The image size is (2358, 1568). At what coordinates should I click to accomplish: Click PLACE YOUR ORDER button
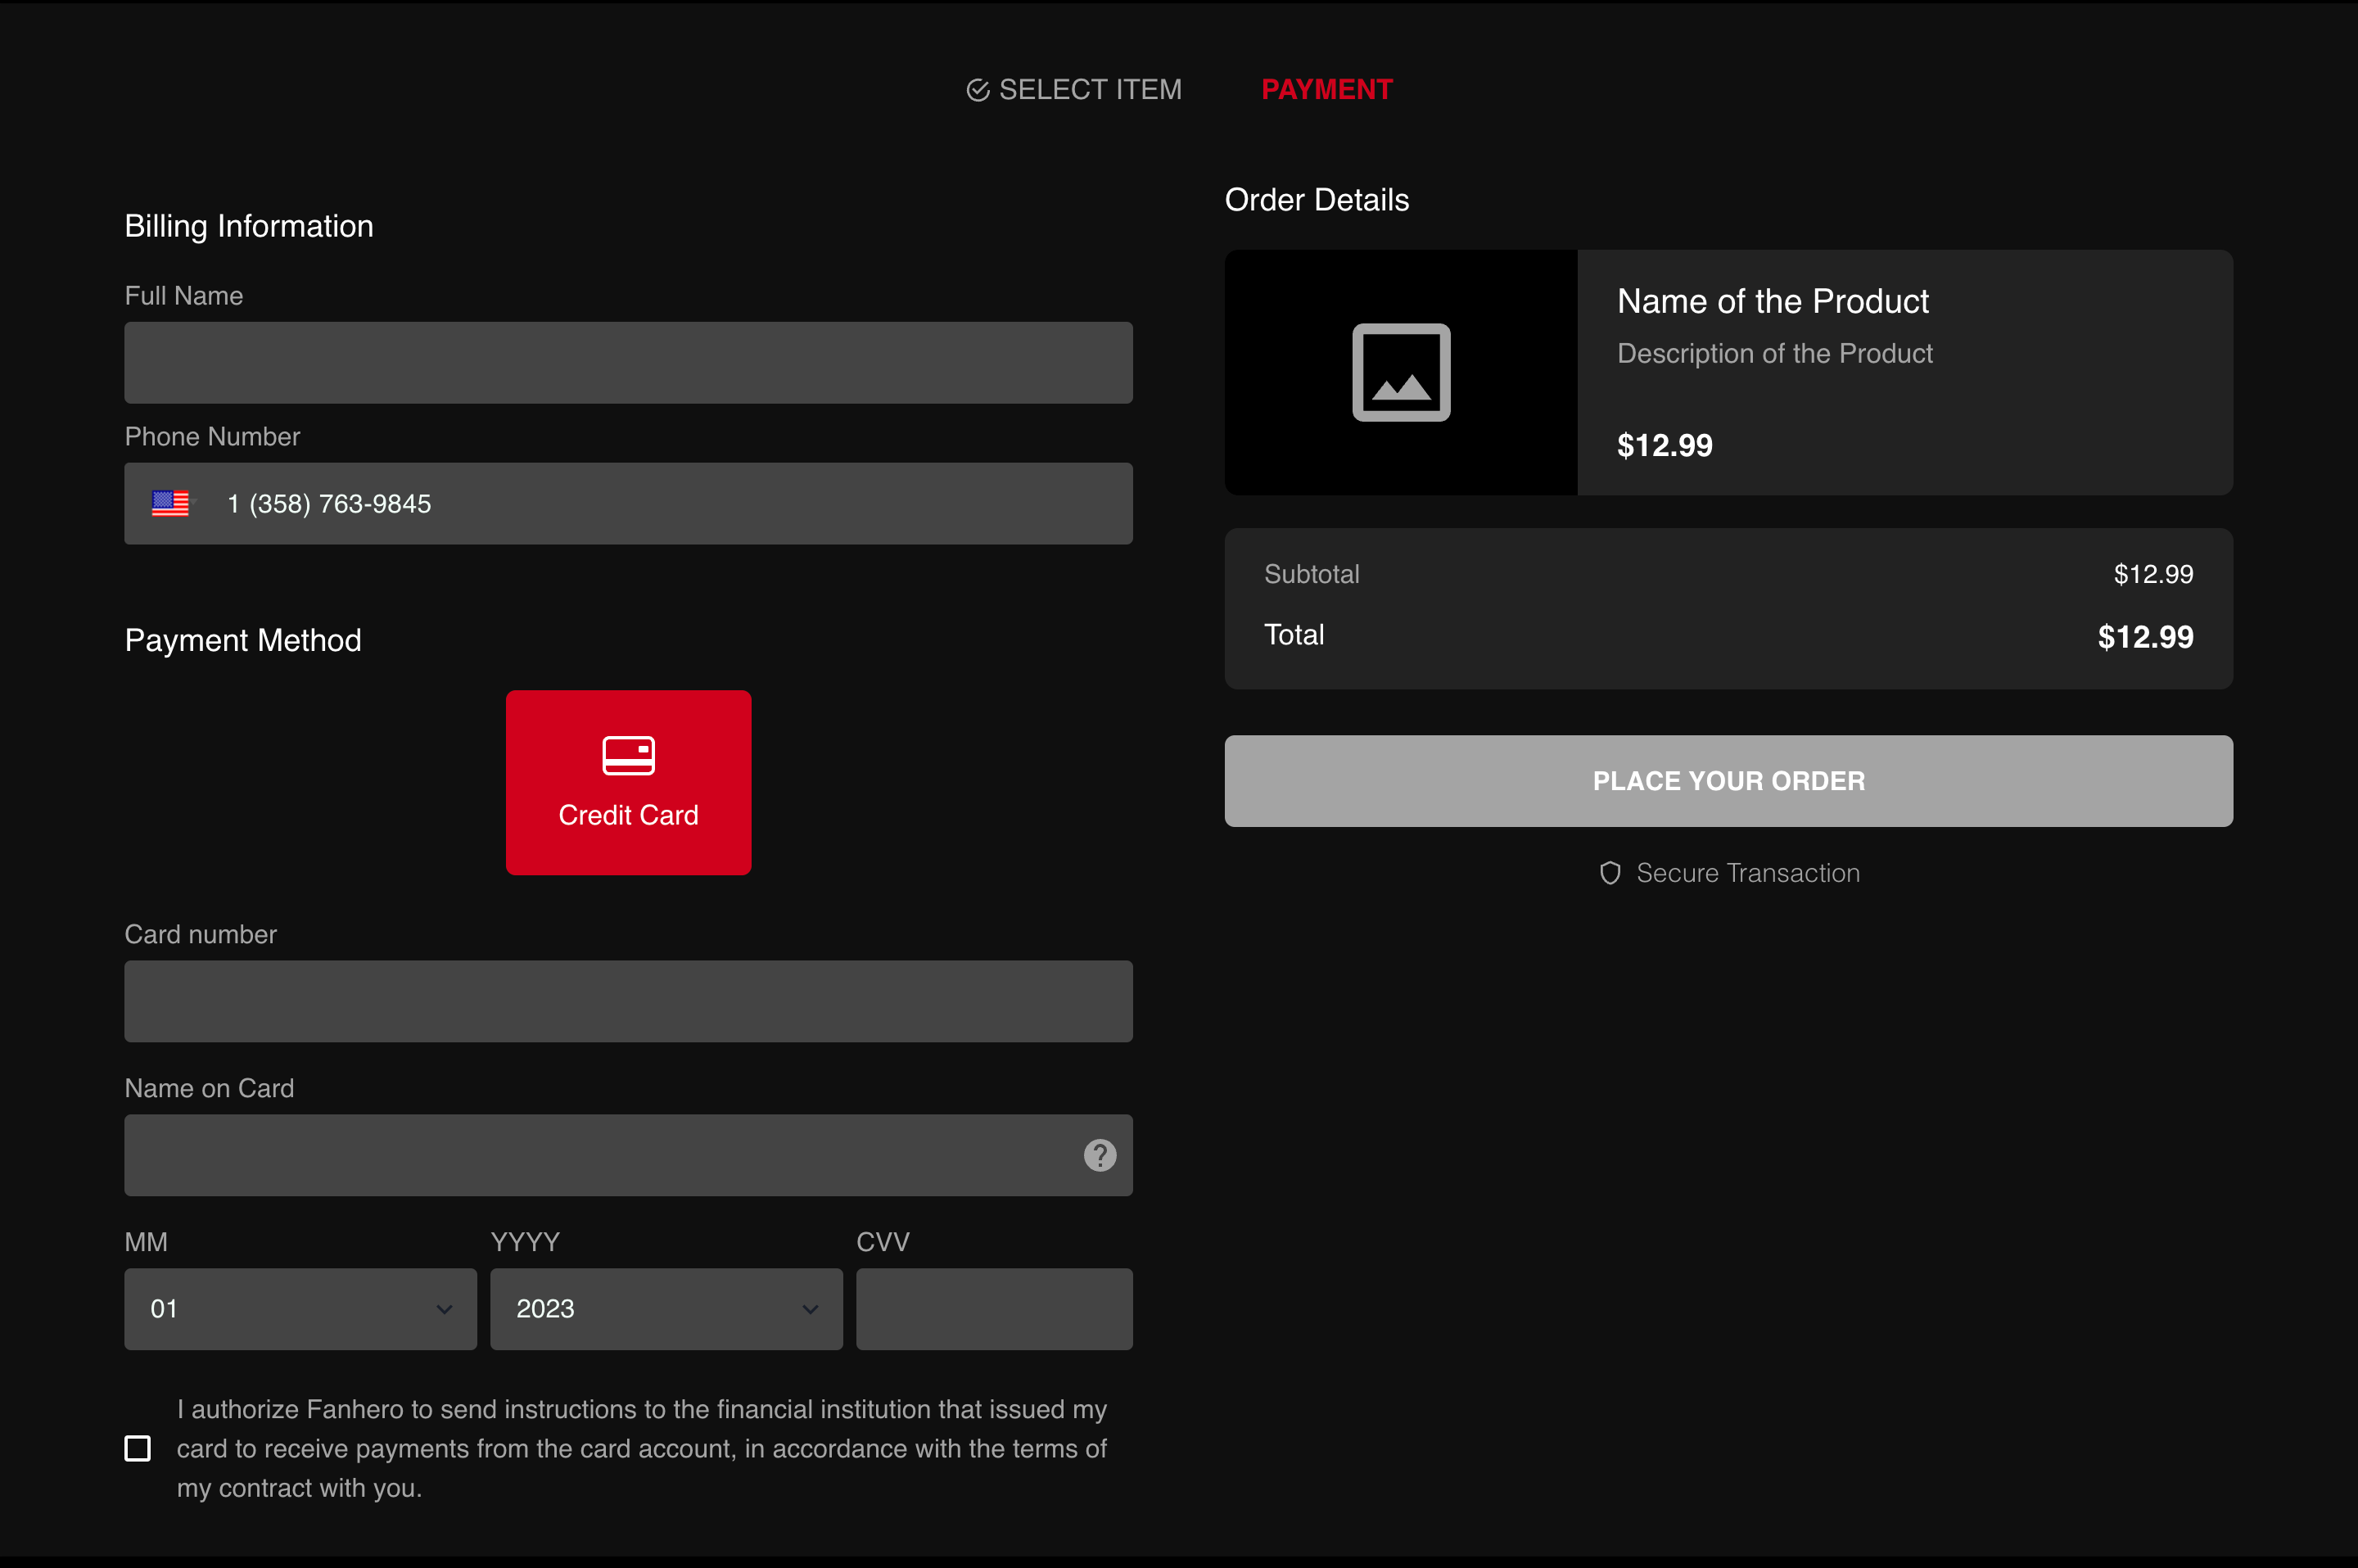1728,780
